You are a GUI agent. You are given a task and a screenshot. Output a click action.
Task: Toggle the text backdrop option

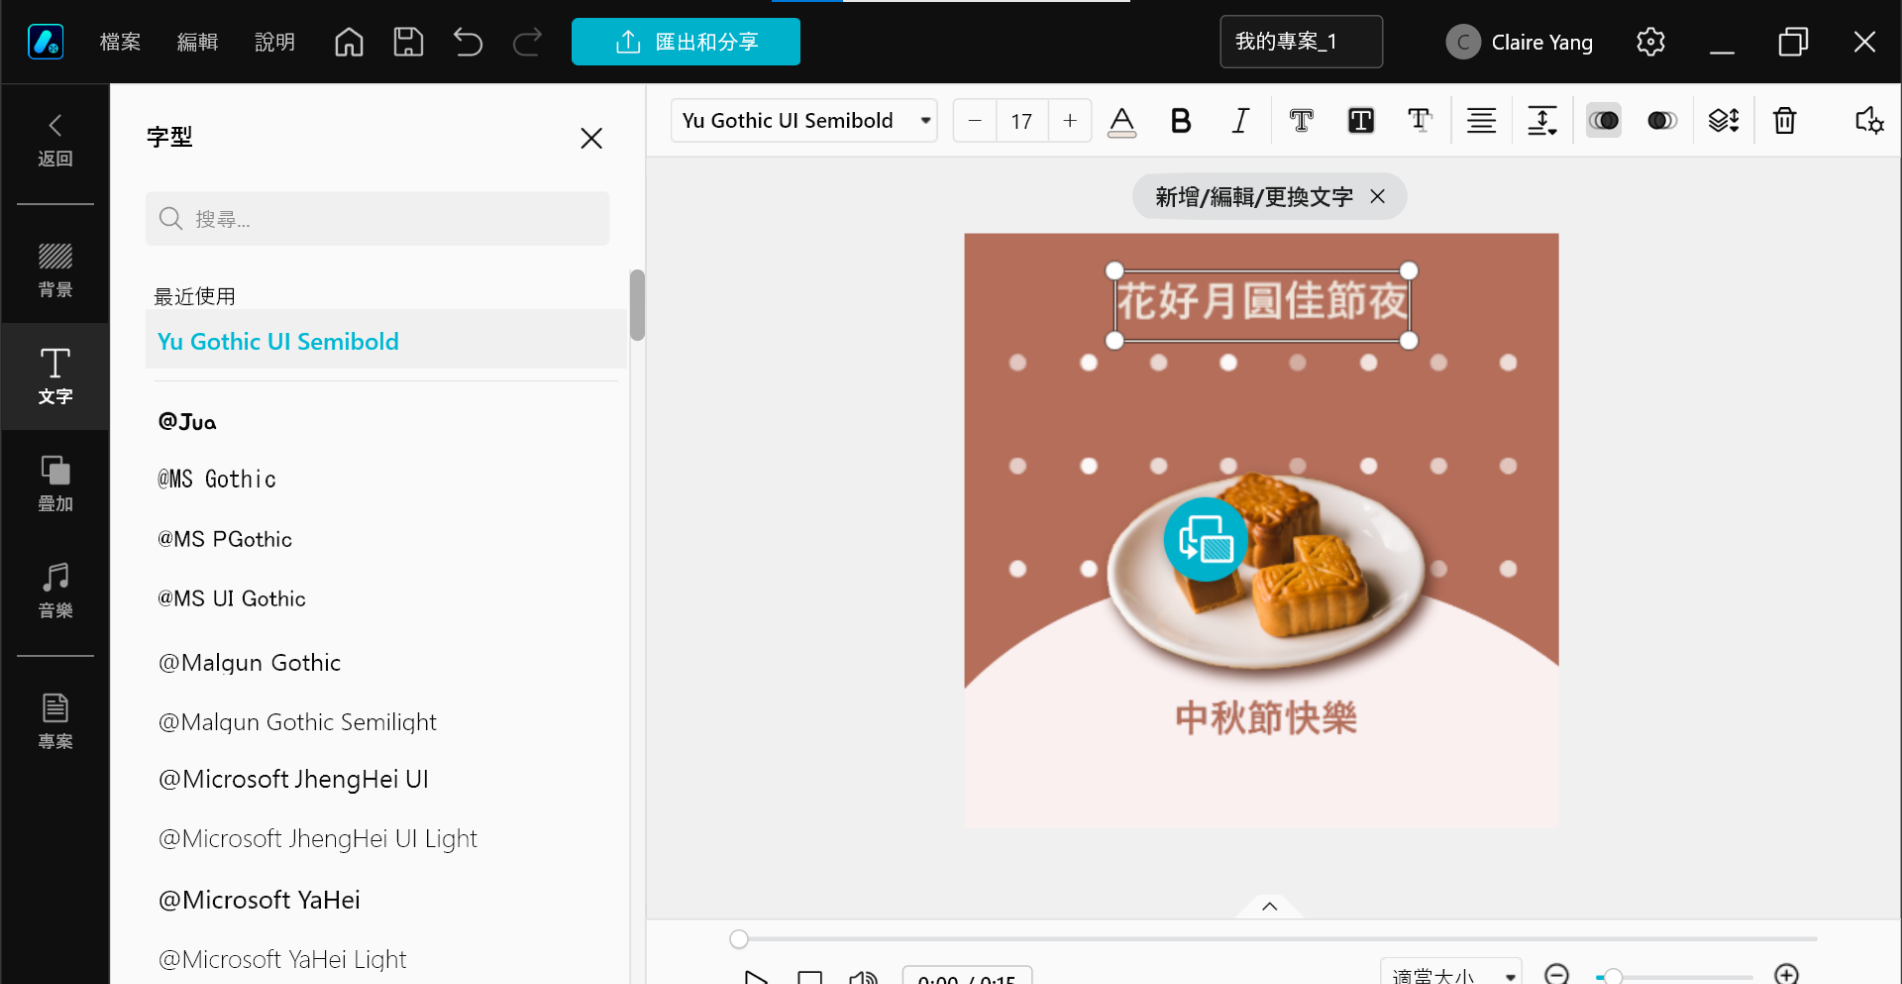[x=1361, y=121]
